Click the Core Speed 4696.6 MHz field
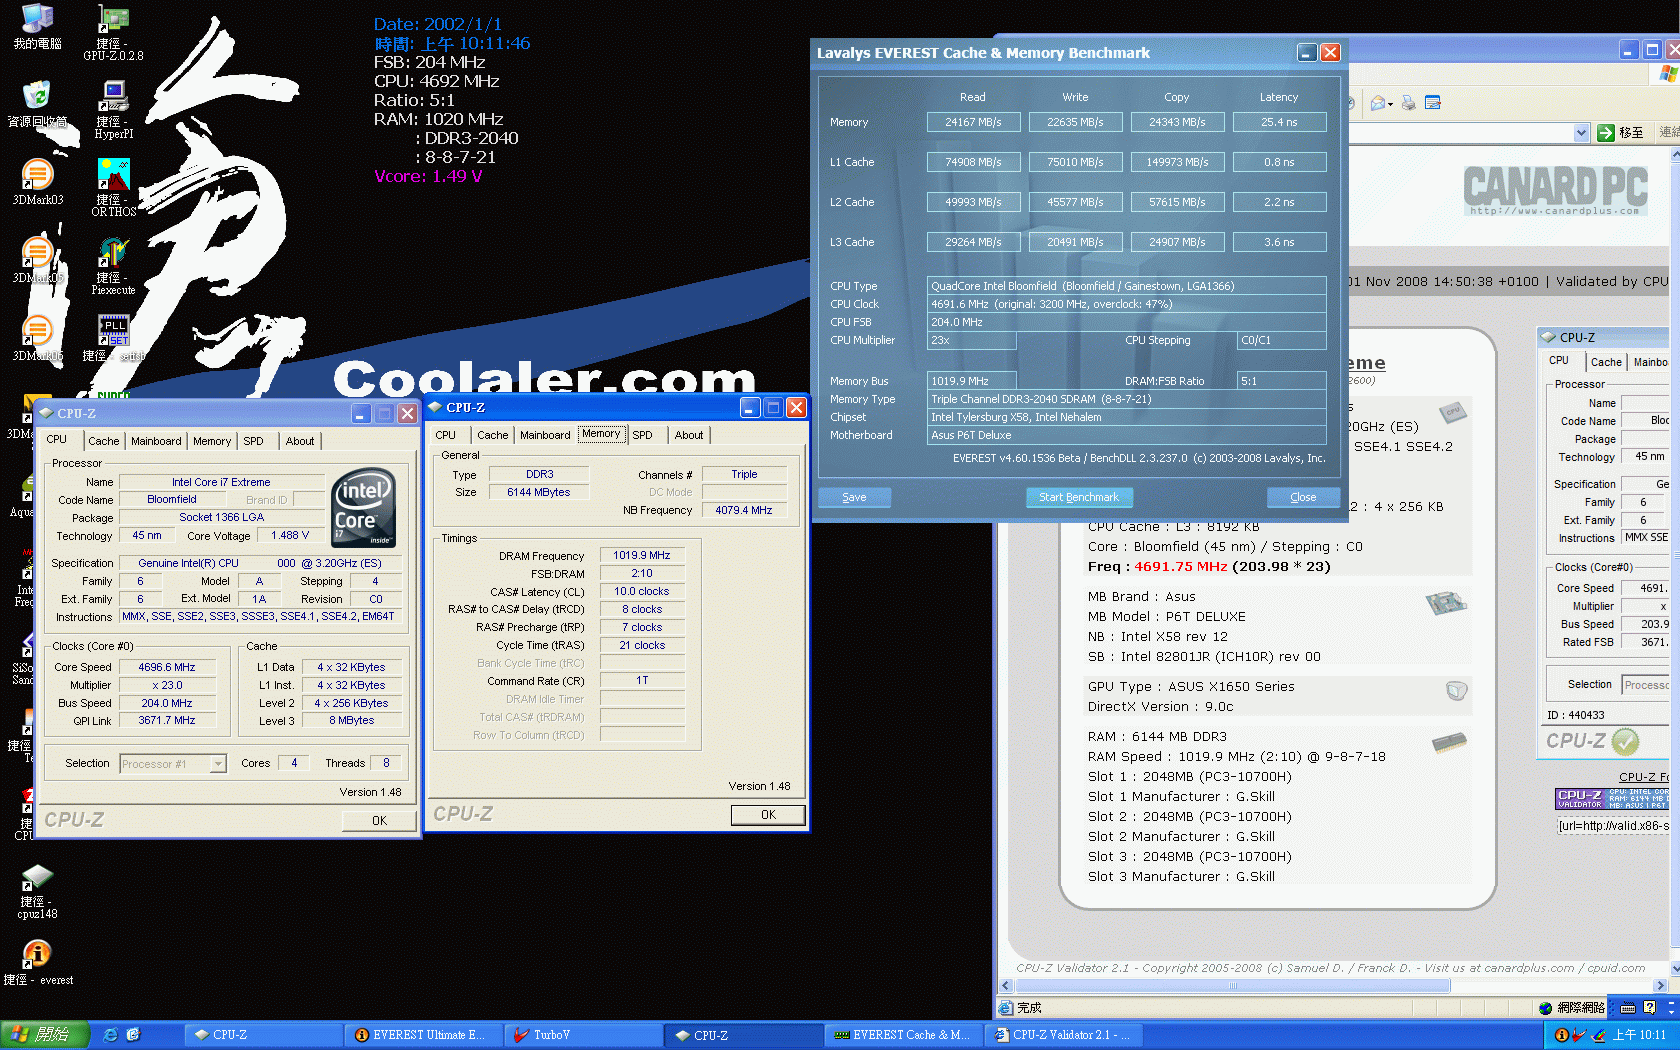This screenshot has height=1050, width=1680. pos(167,667)
